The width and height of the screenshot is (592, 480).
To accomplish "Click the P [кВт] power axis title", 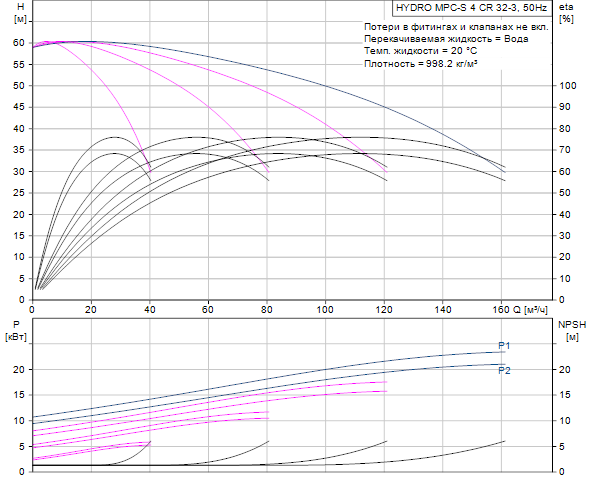I will coord(16,330).
